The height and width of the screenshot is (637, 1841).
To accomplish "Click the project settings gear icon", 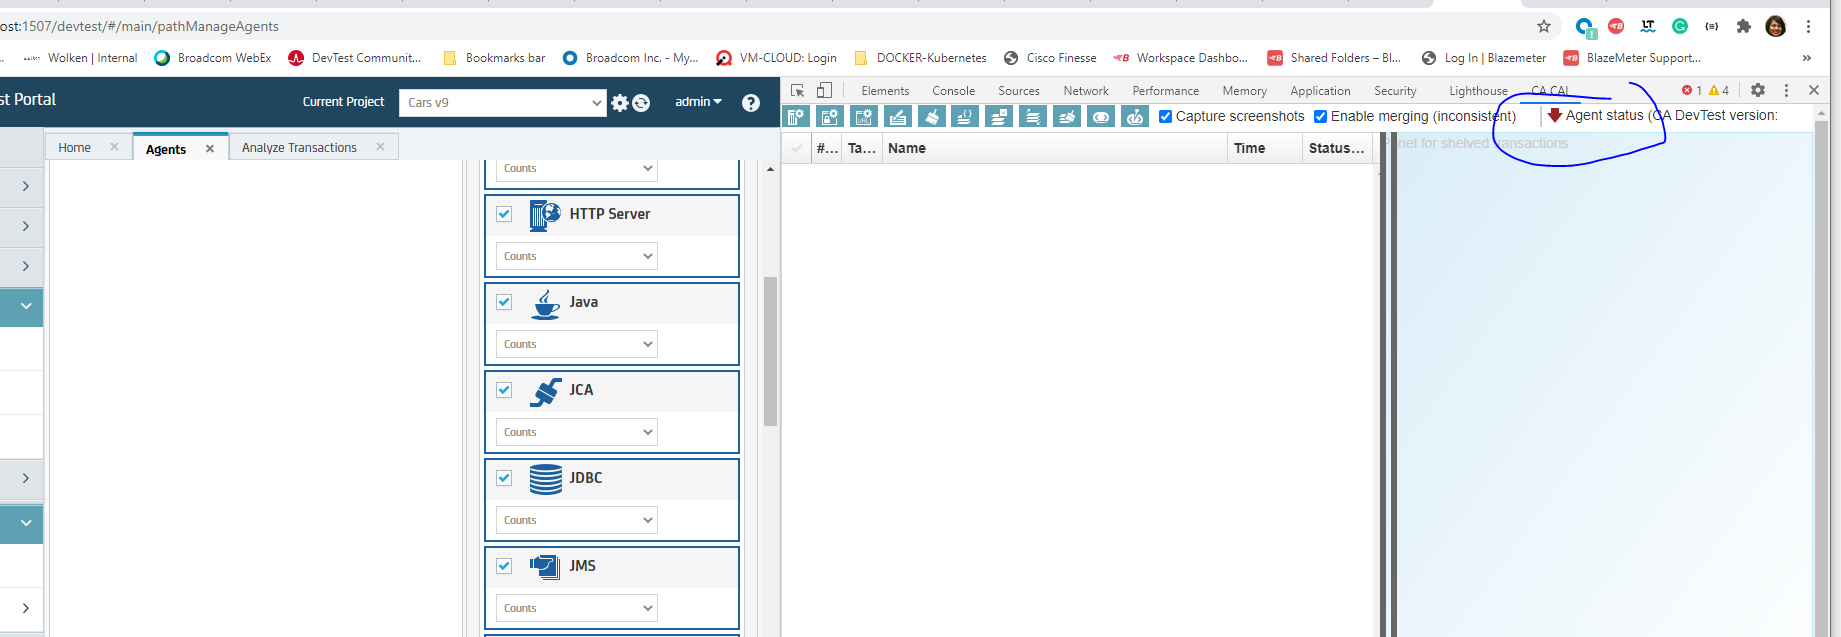I will click(x=620, y=103).
